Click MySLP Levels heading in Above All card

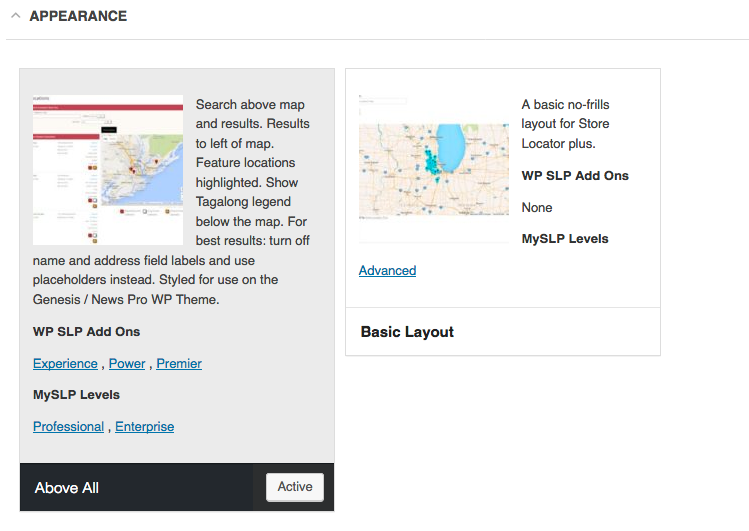coord(76,394)
